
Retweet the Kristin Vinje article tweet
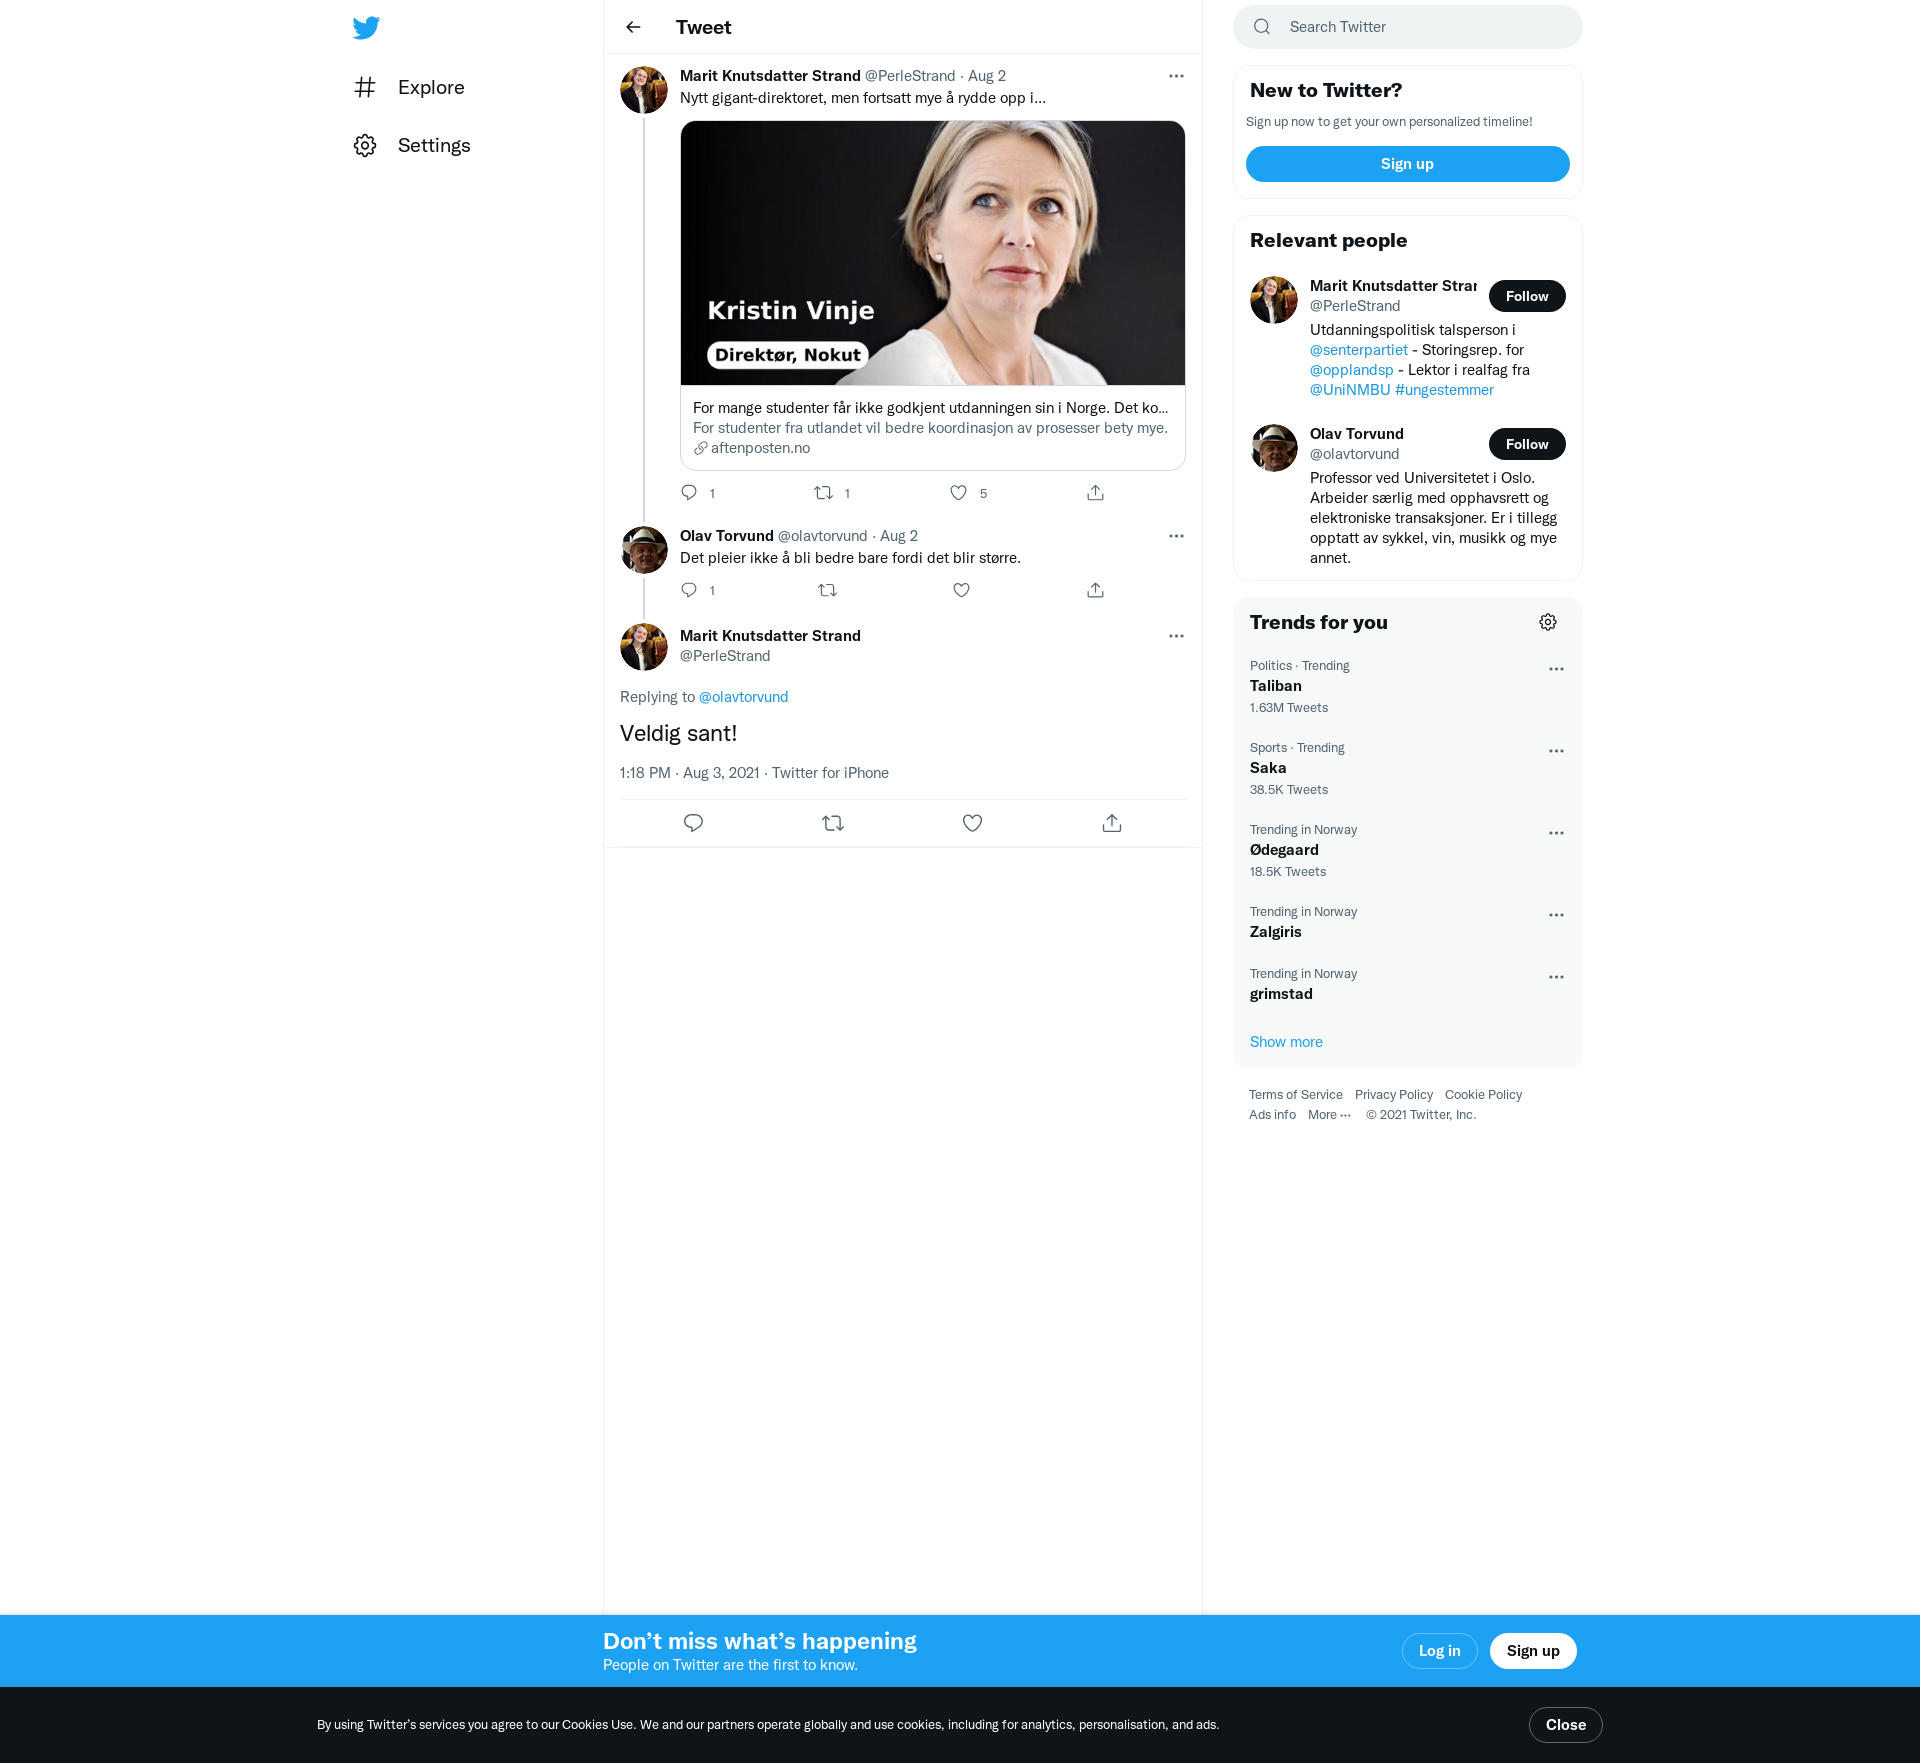point(823,492)
